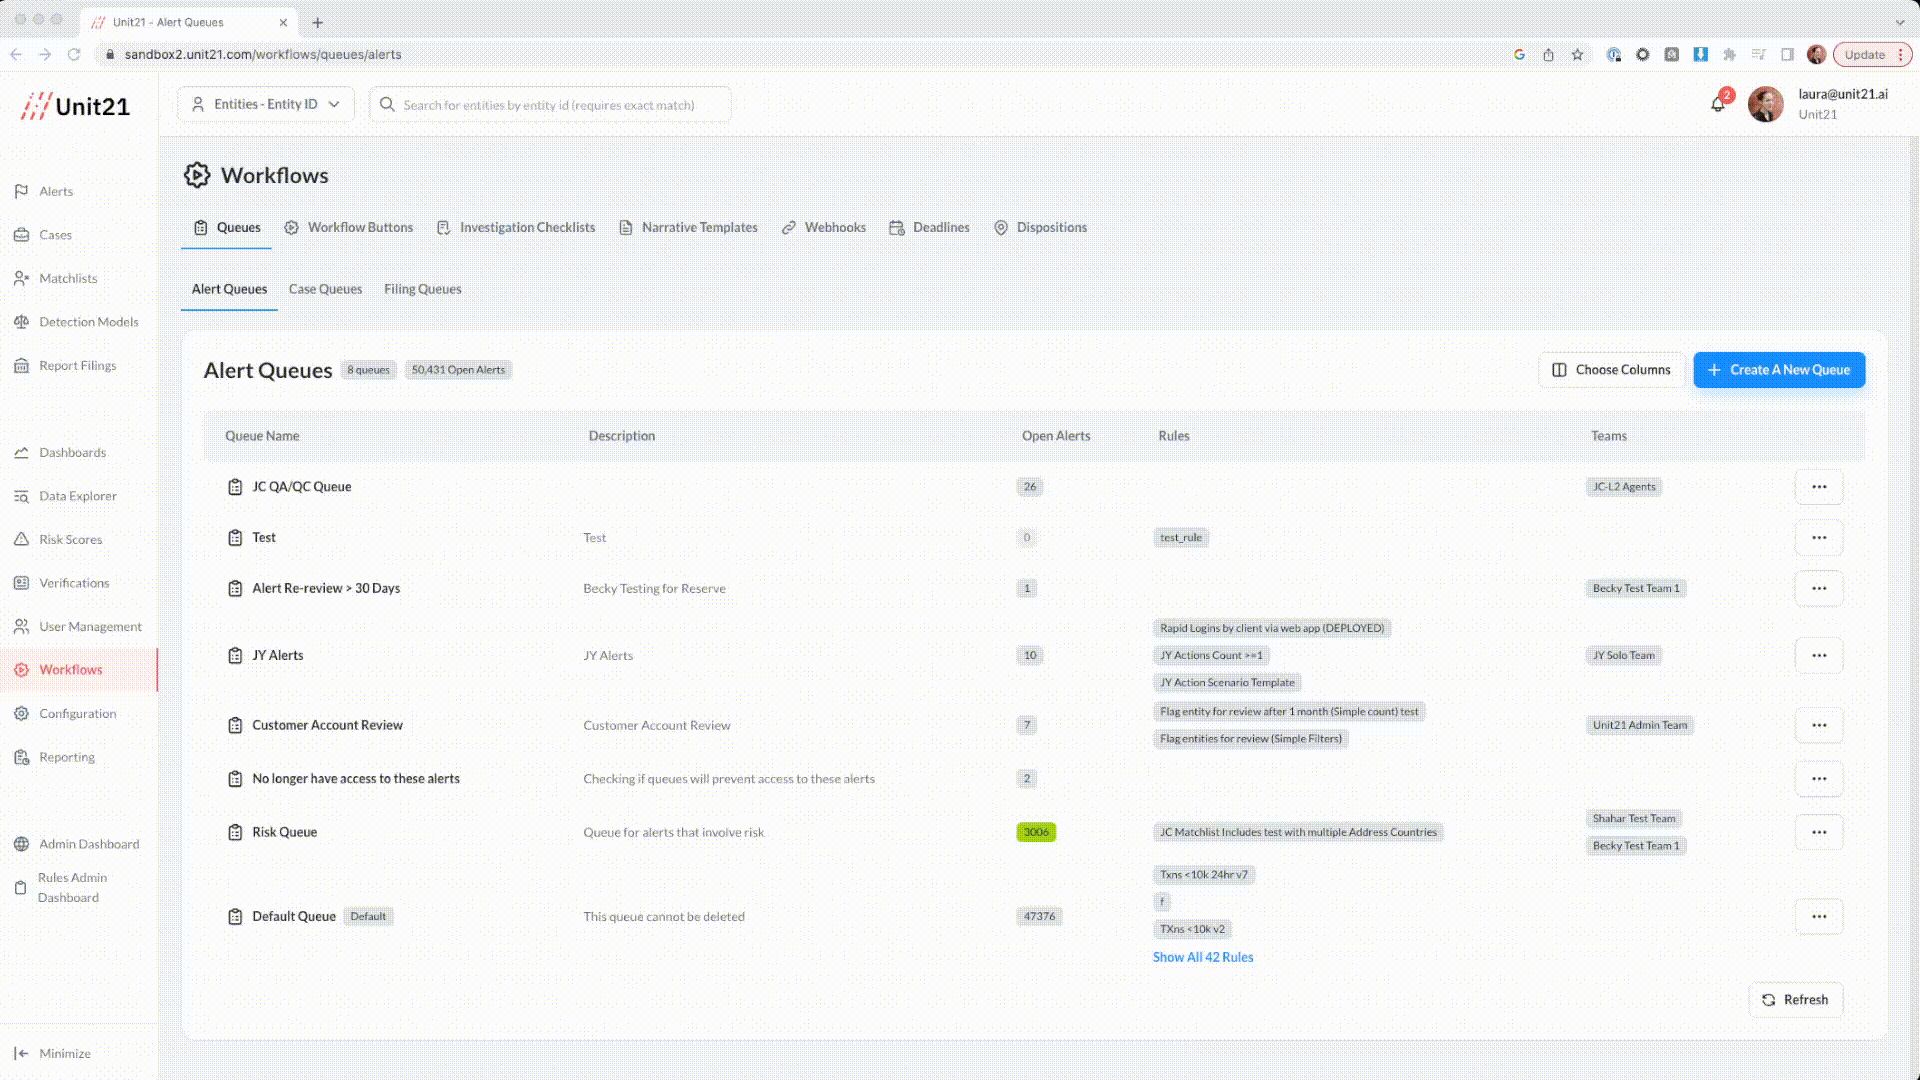The image size is (1920, 1080).
Task: Open the Matchlists sidebar section
Action: [67, 279]
